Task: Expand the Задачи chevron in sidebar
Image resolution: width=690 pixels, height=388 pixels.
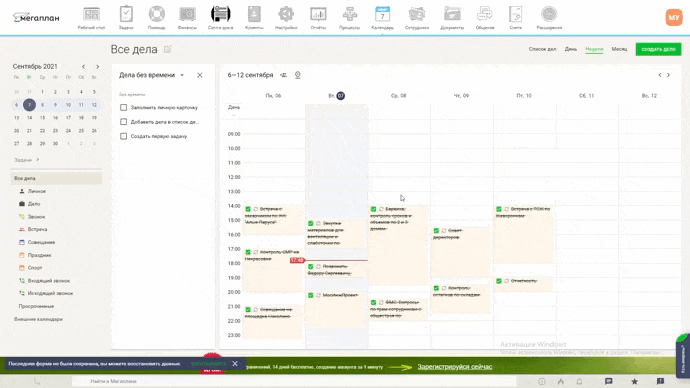Action: pyautogui.click(x=38, y=160)
